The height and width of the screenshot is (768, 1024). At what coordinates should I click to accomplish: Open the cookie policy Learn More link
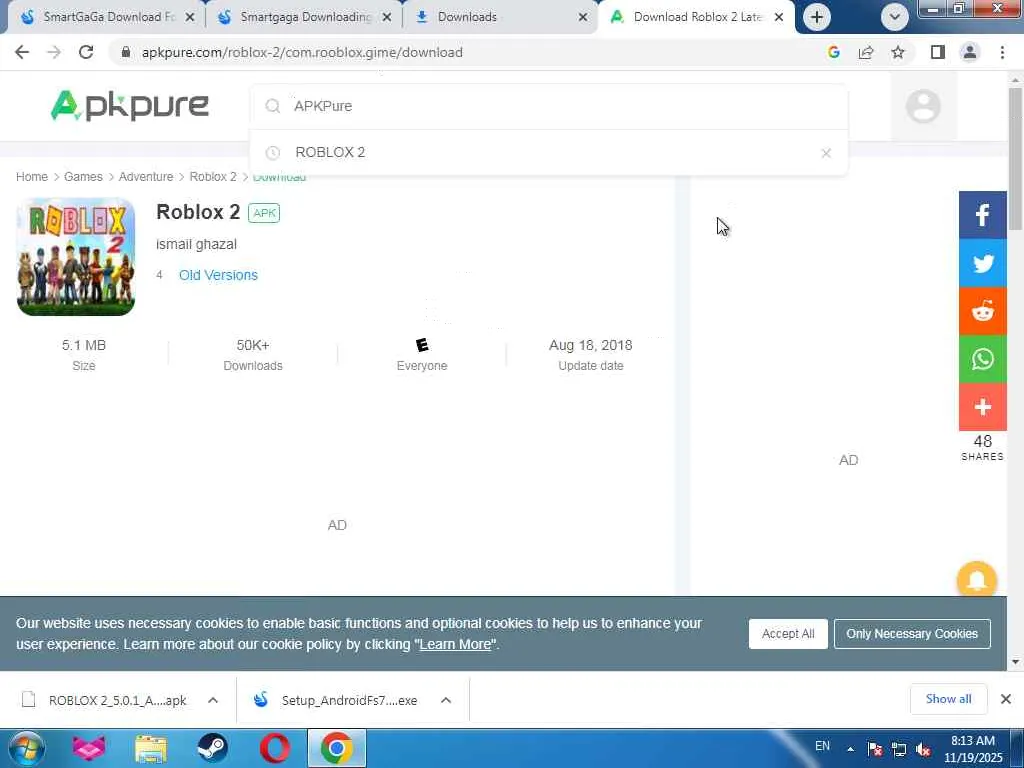455,644
